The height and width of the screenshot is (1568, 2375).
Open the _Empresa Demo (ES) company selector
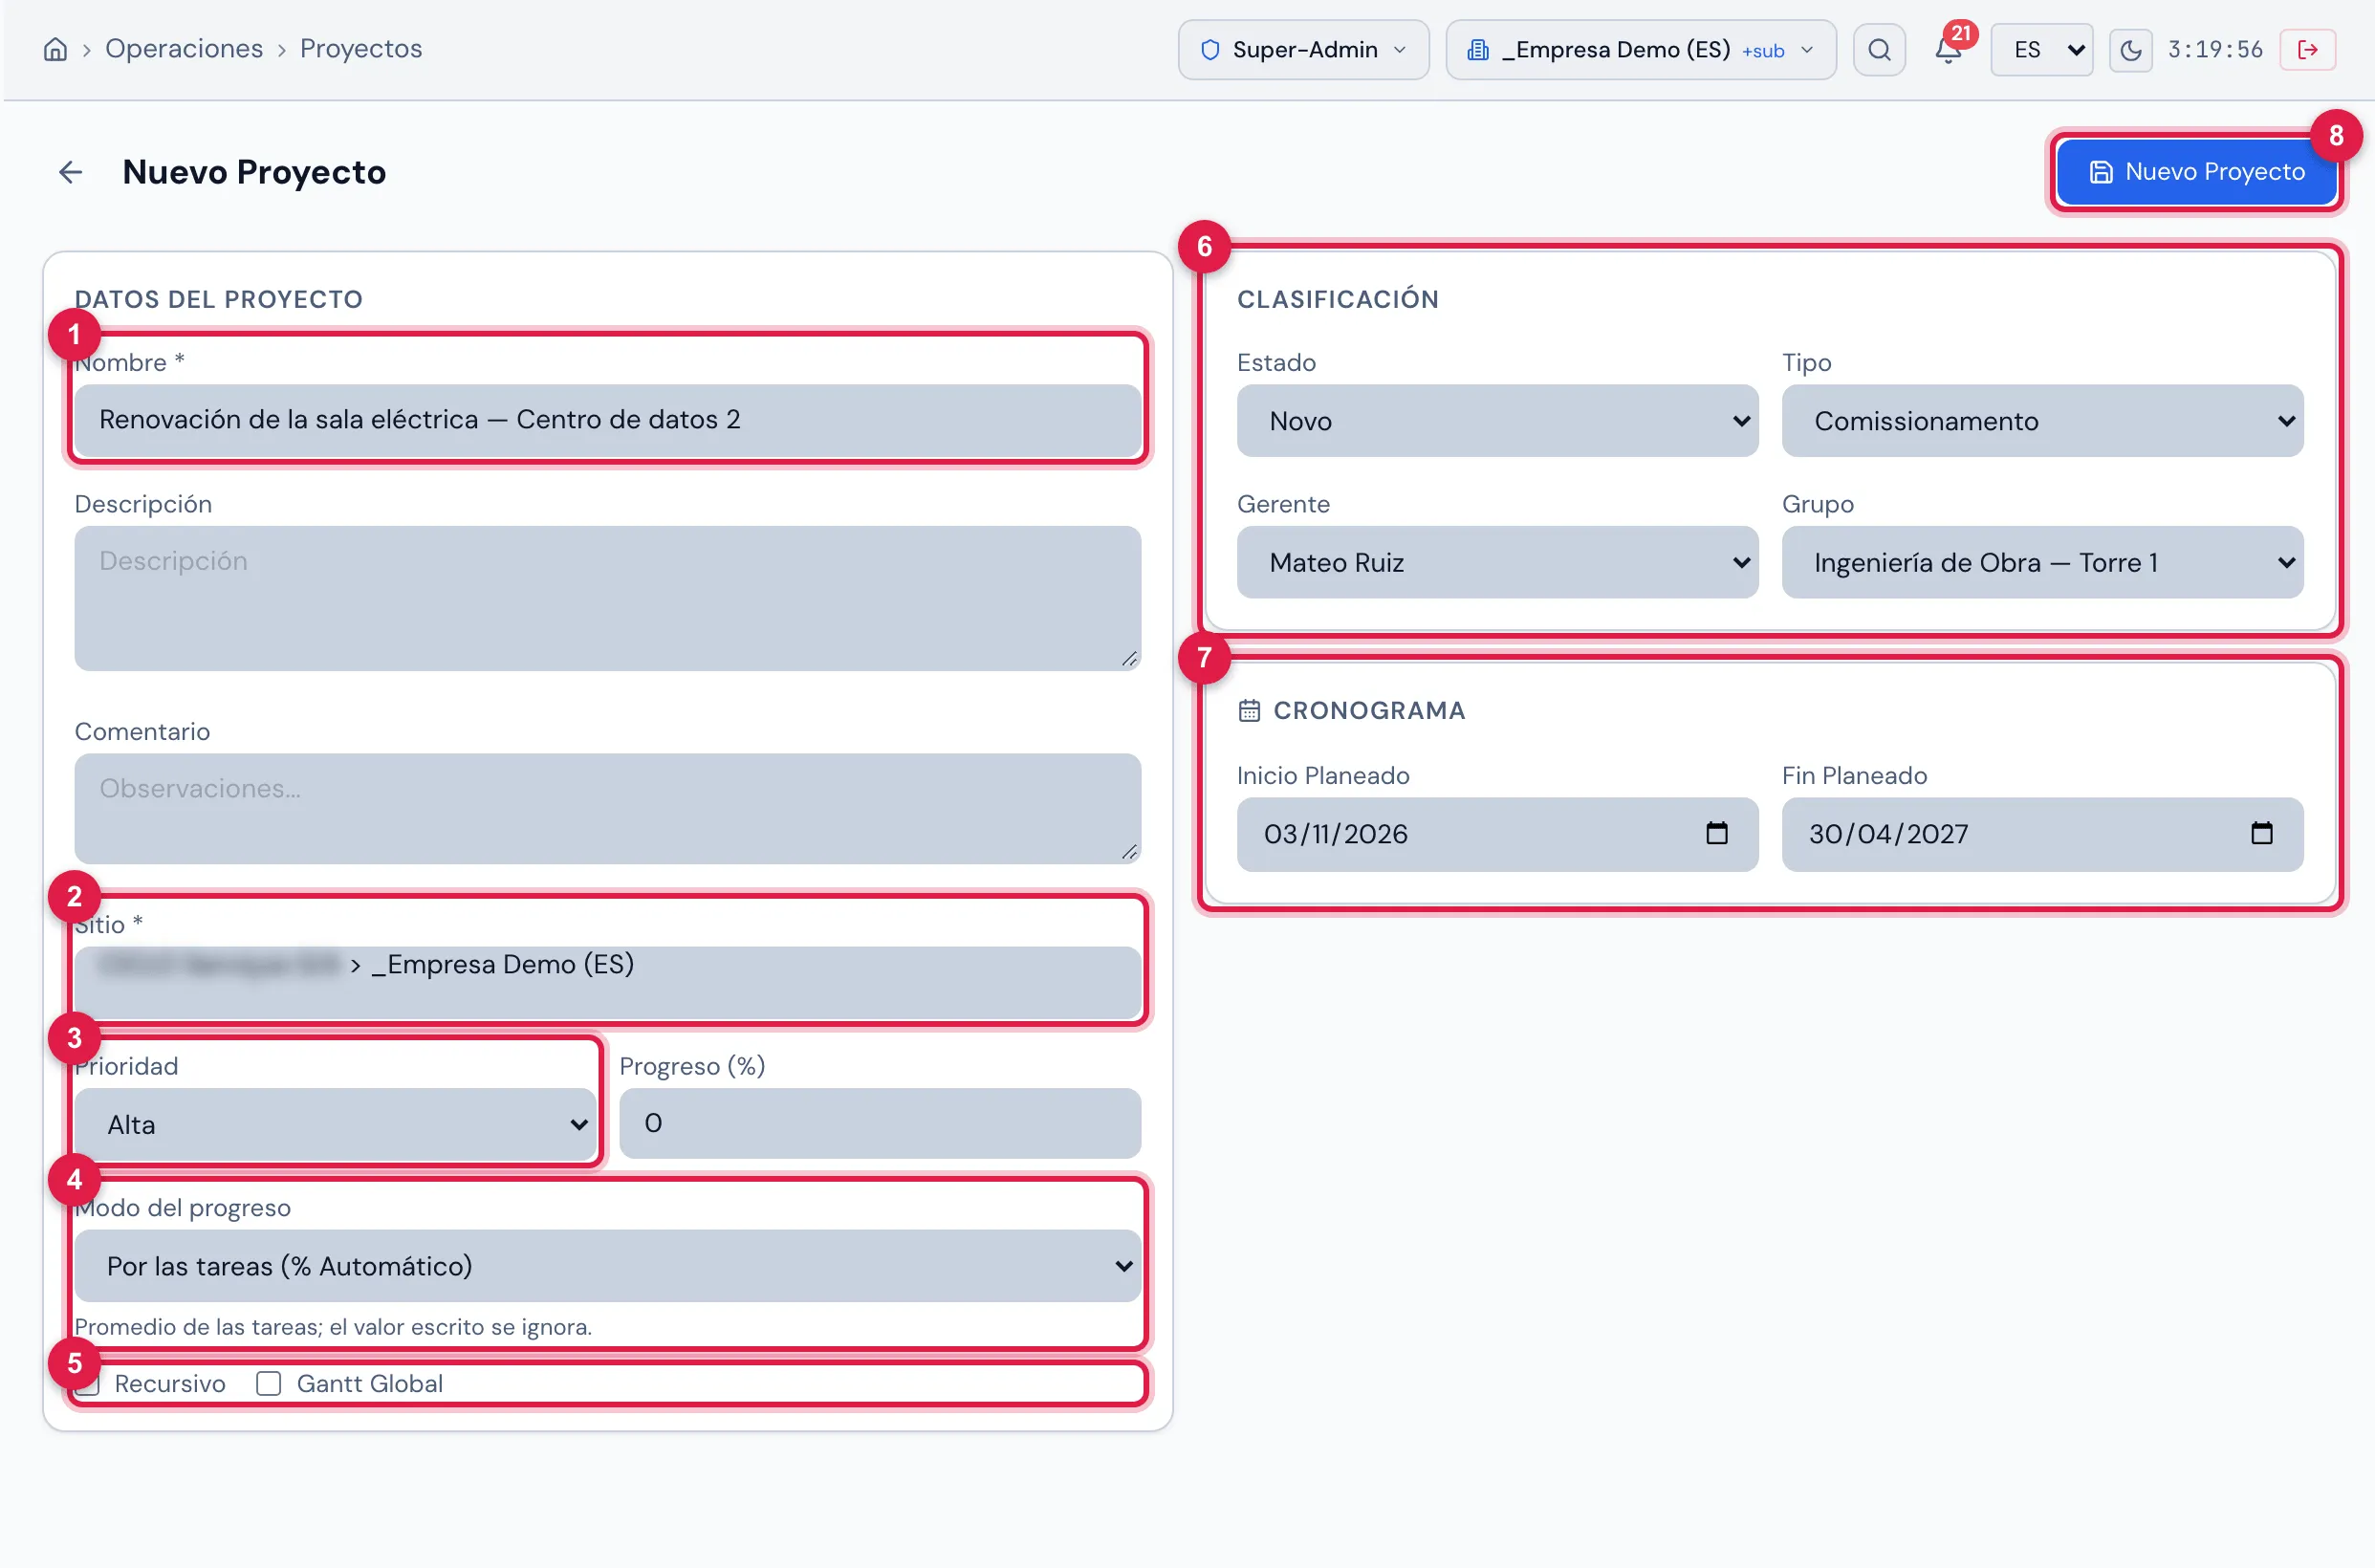(x=1640, y=49)
